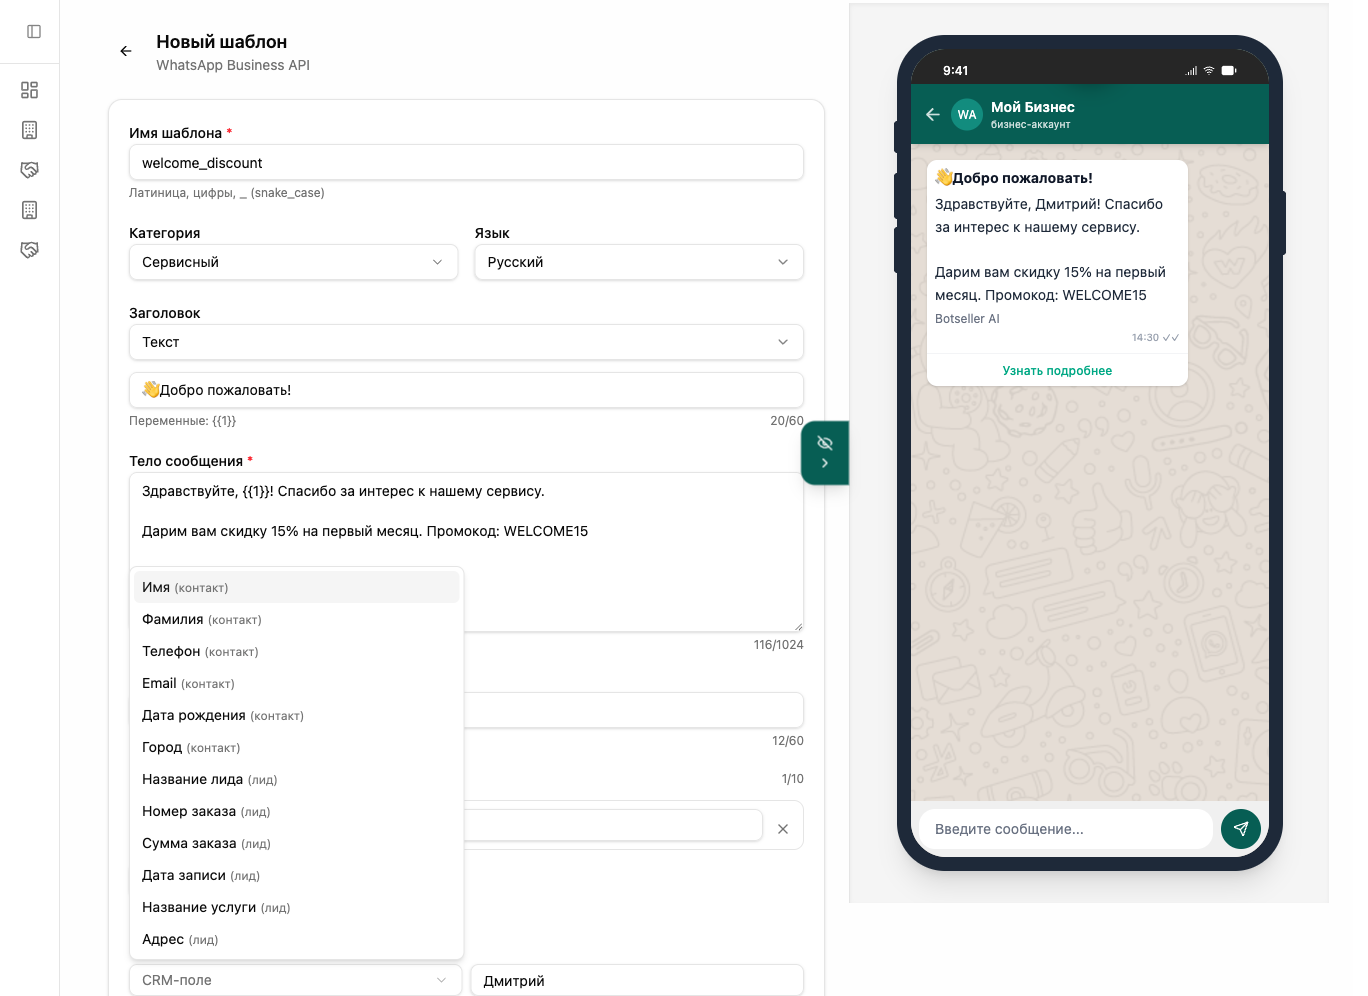Click the template name input field
The height and width of the screenshot is (996, 1368).
pyautogui.click(x=466, y=163)
